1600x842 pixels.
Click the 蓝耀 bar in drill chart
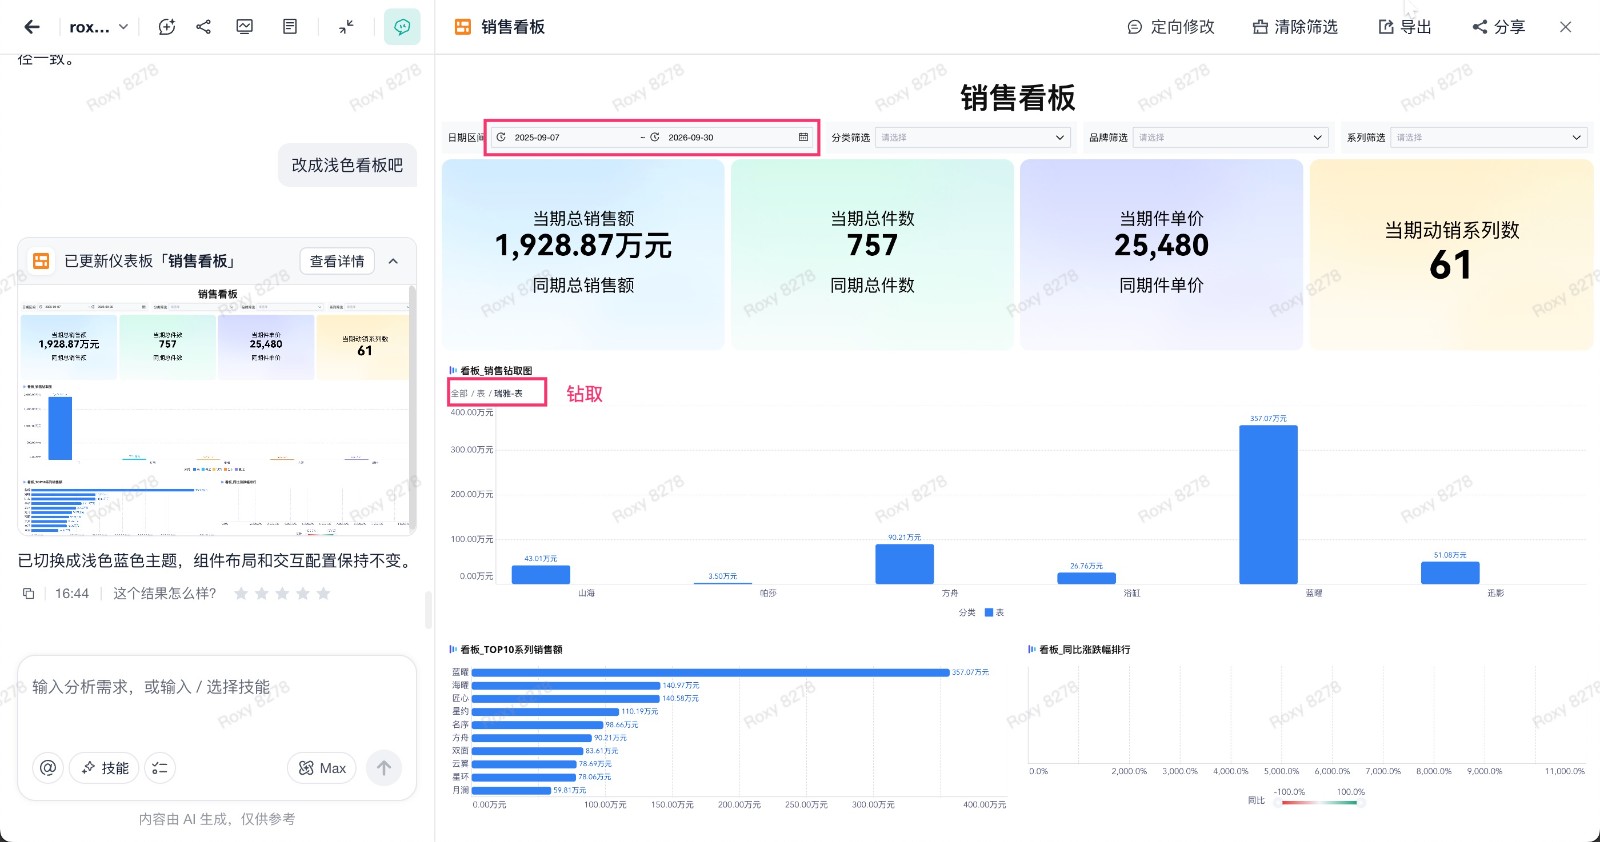pyautogui.click(x=1268, y=505)
